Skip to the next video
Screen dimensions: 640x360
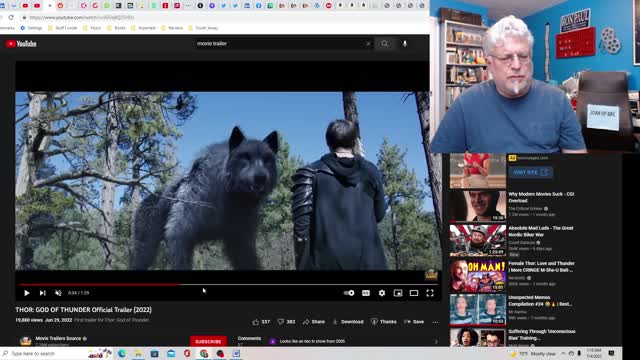(42, 293)
